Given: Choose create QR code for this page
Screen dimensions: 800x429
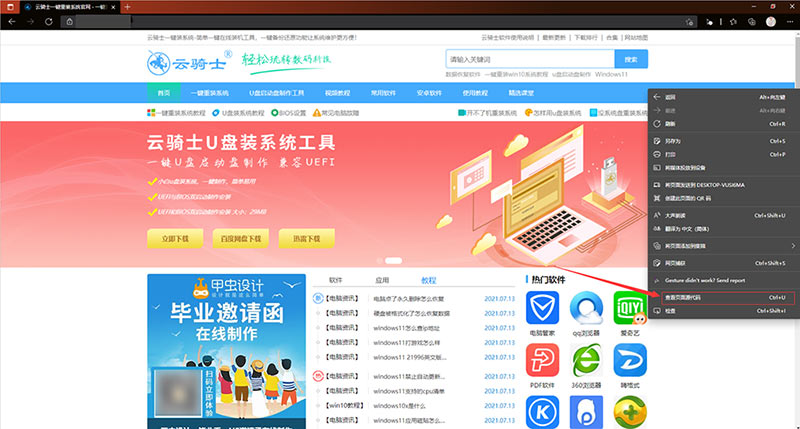Looking at the screenshot, I should pos(723,198).
